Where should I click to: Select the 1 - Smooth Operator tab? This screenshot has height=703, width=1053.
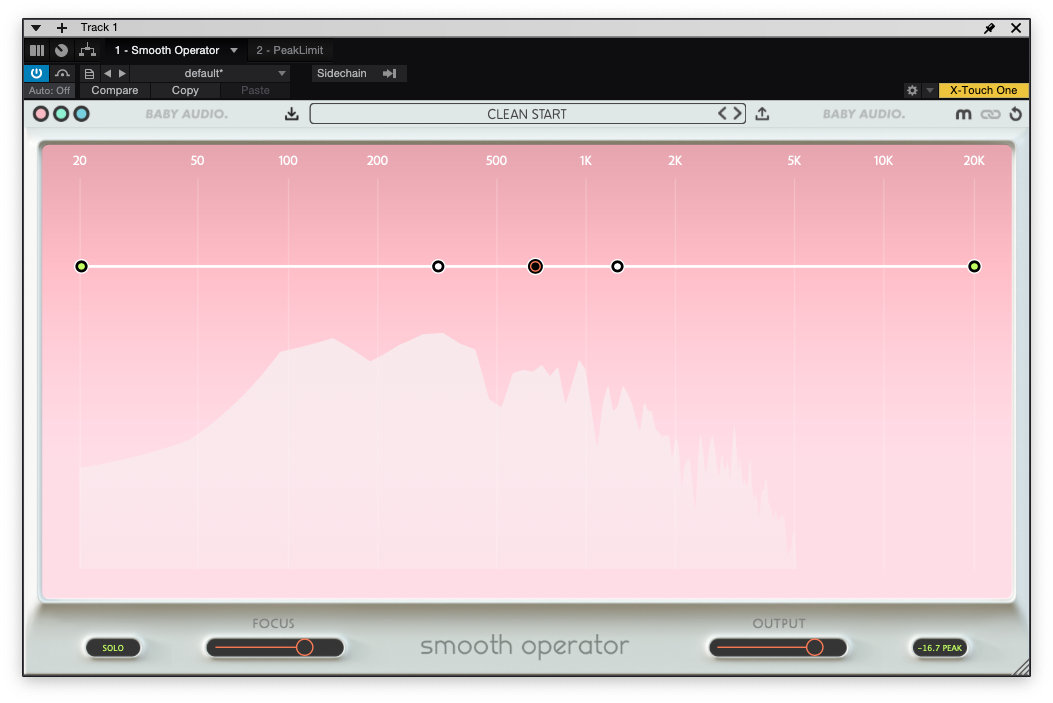point(167,50)
